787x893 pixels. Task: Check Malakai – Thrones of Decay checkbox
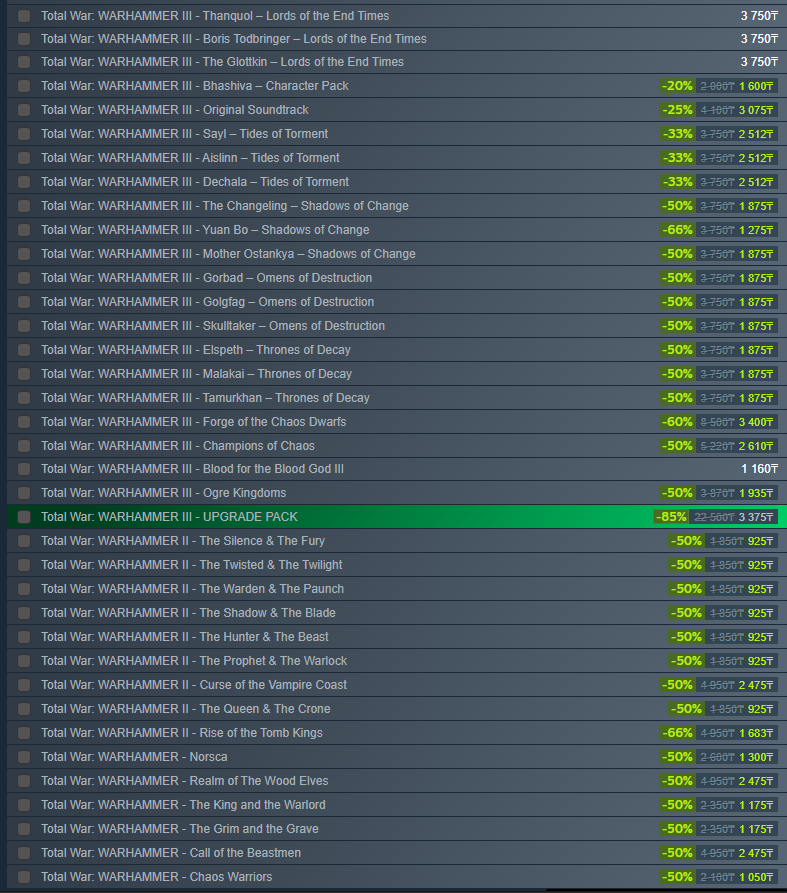(x=24, y=374)
